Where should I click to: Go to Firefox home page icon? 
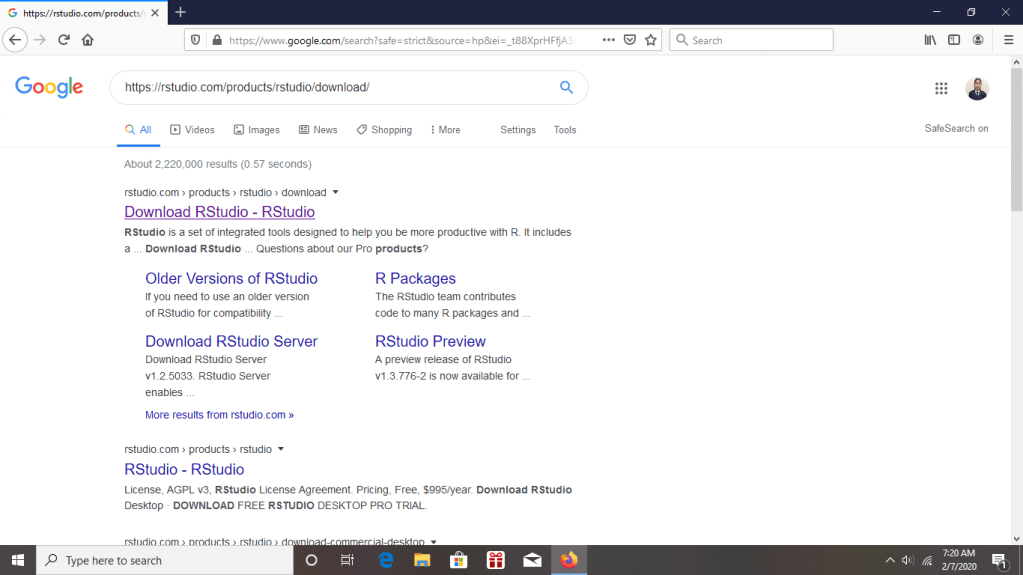88,40
